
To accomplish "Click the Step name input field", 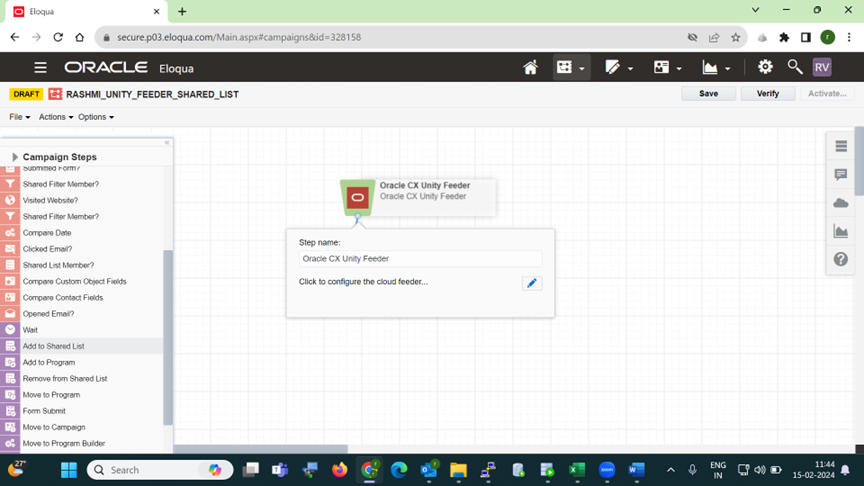I will (420, 258).
